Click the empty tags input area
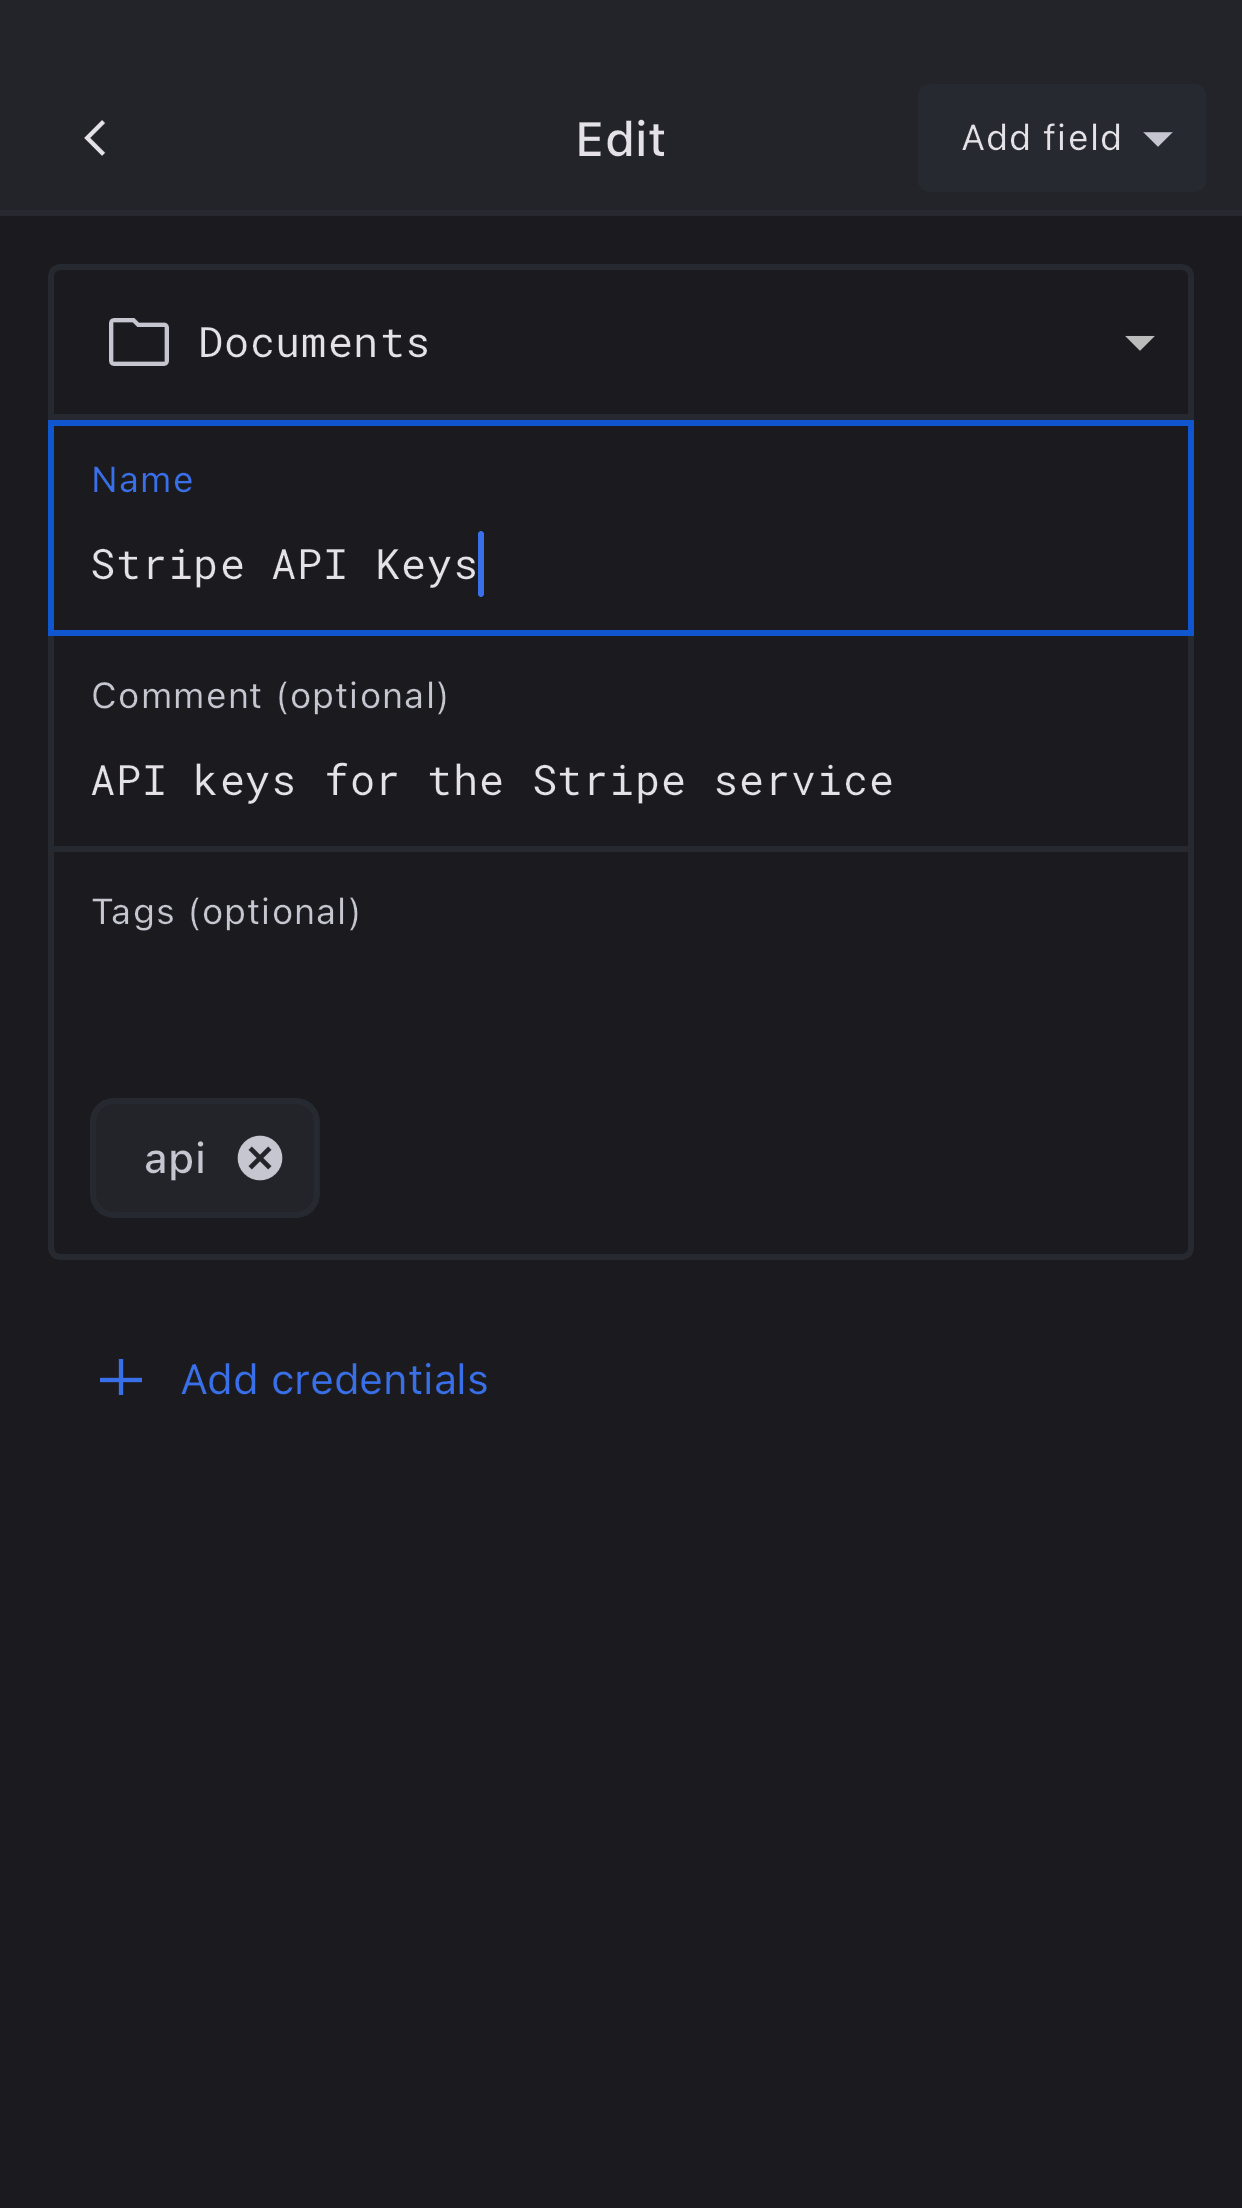The width and height of the screenshot is (1242, 2208). (620, 1010)
